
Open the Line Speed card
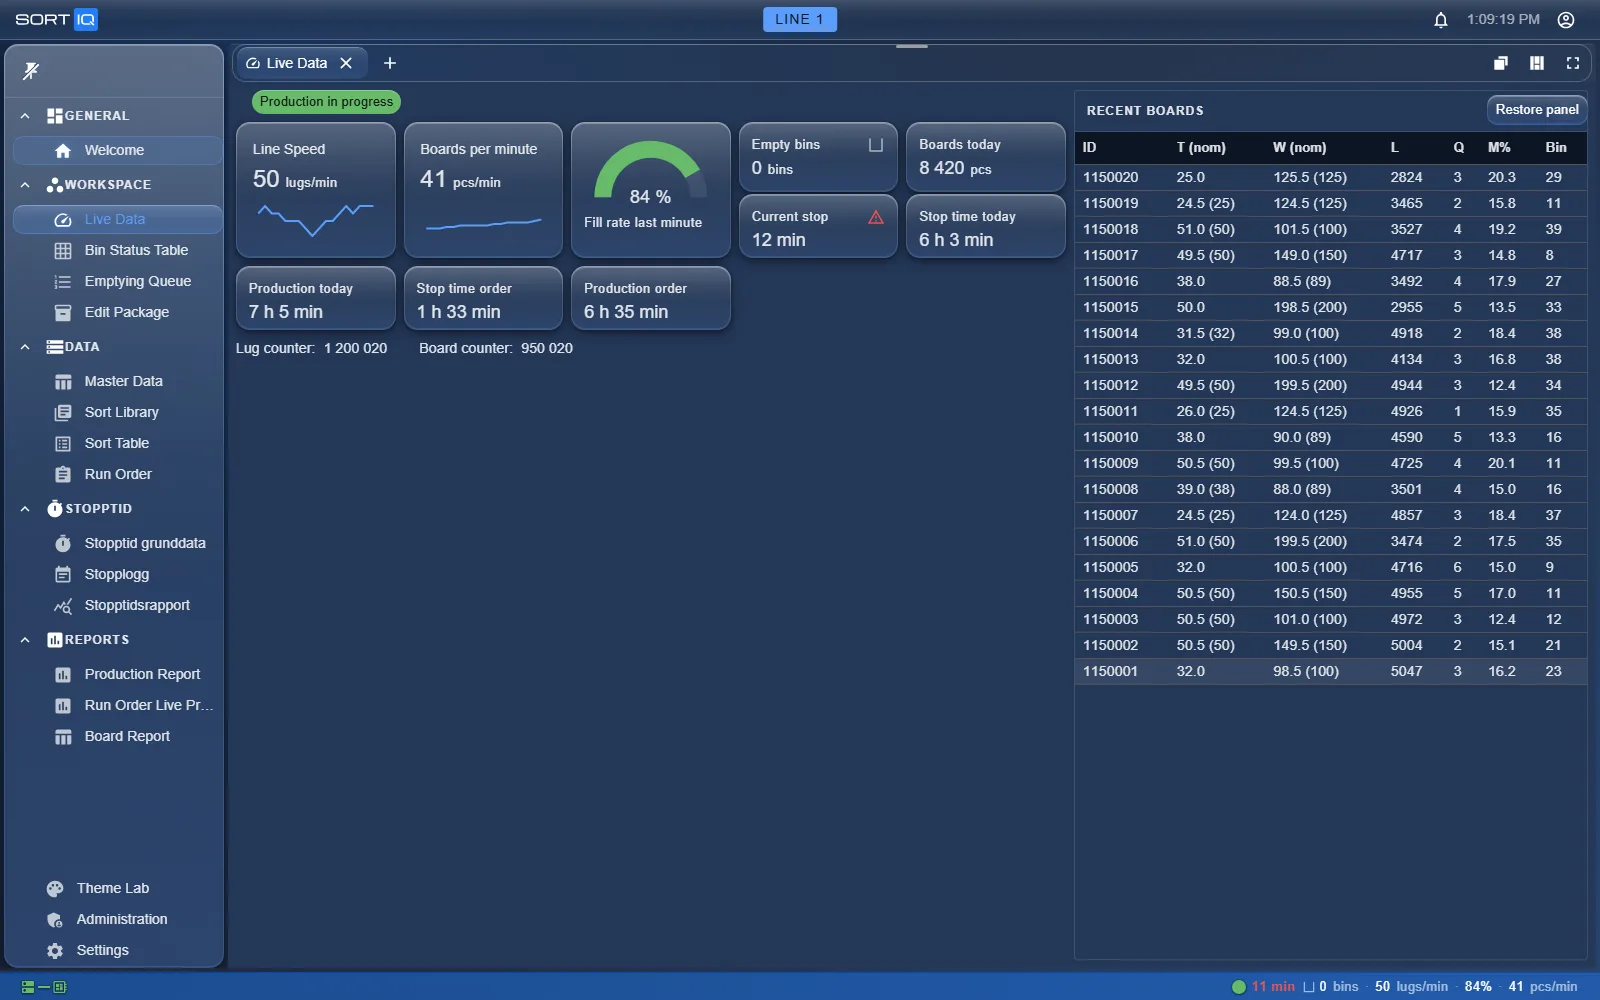pyautogui.click(x=316, y=190)
